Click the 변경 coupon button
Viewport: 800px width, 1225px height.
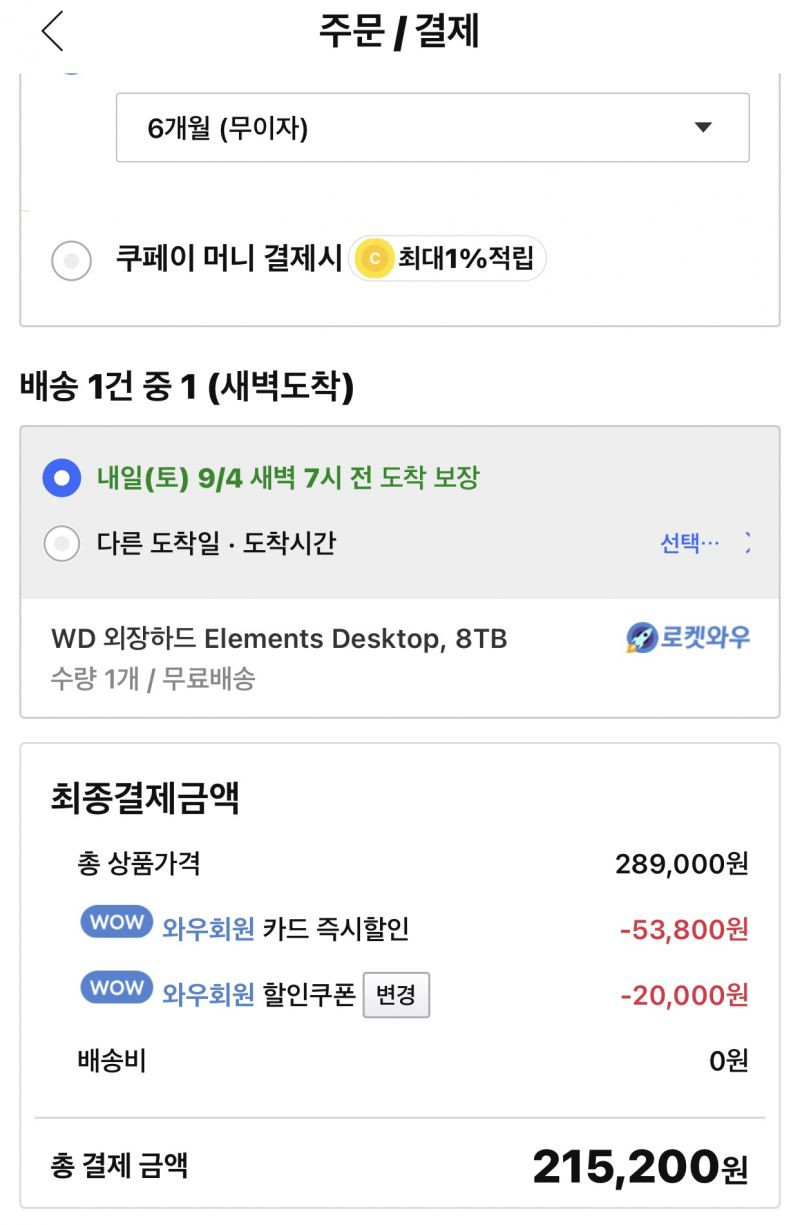pyautogui.click(x=396, y=995)
